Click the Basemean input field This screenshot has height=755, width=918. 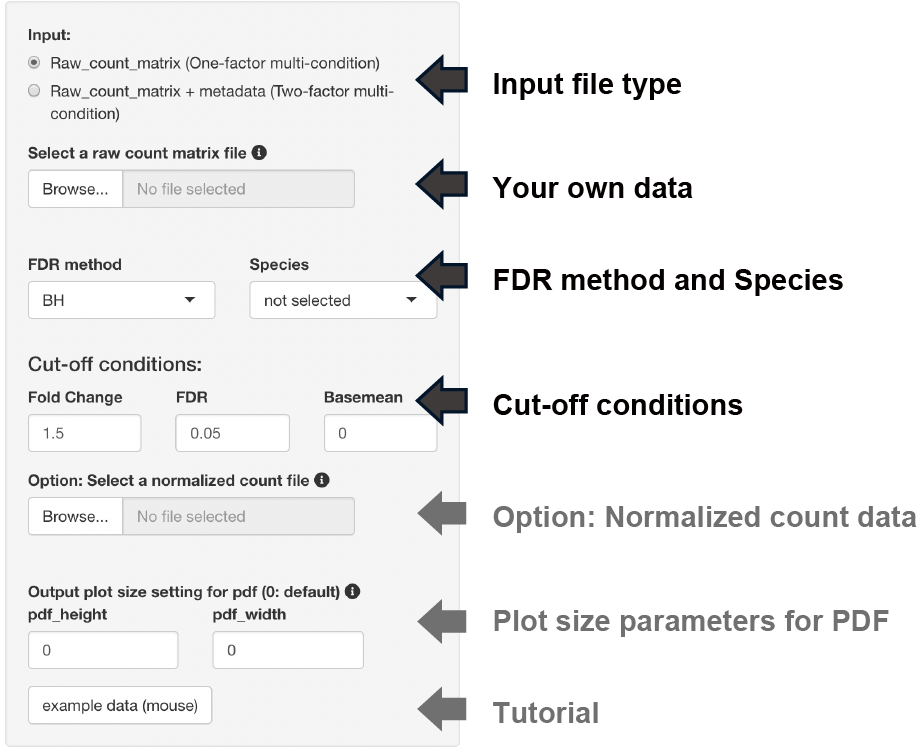tap(380, 434)
